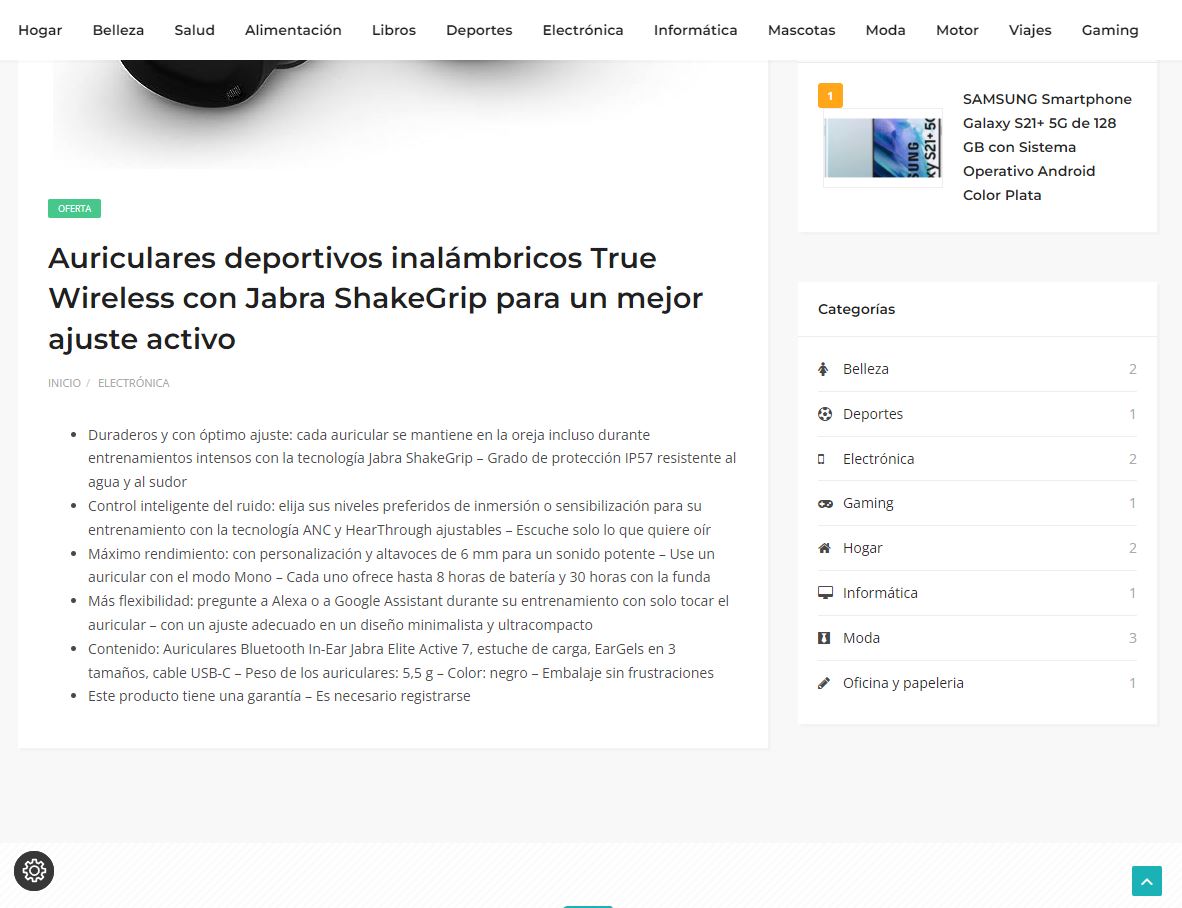Click the Auriculares deportivos inalámbricos product title
1182x908 pixels.
pos(375,298)
